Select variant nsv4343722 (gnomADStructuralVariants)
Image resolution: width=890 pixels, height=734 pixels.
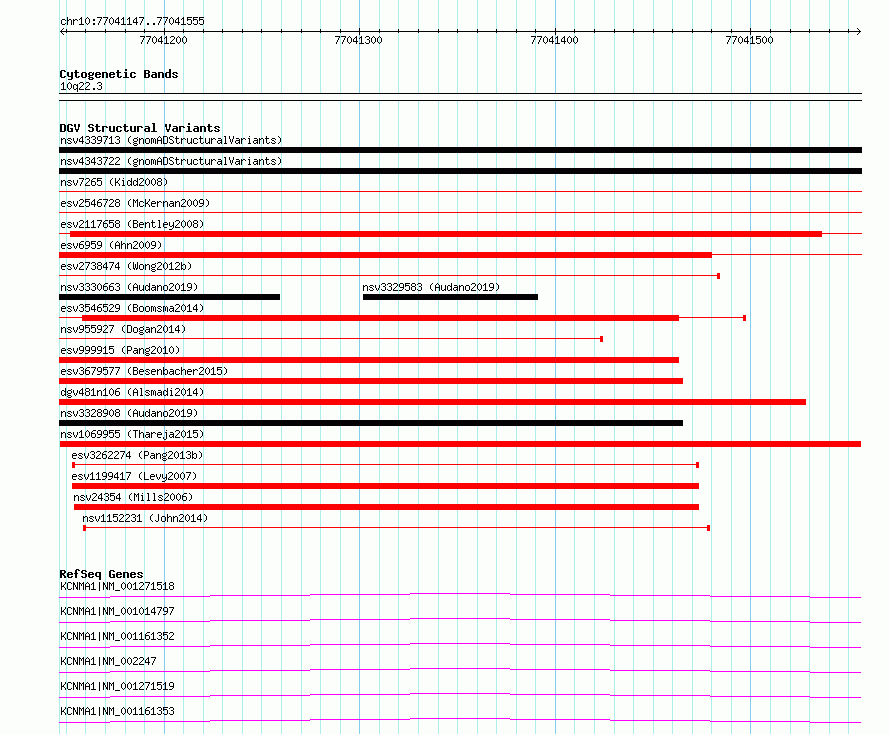point(171,161)
